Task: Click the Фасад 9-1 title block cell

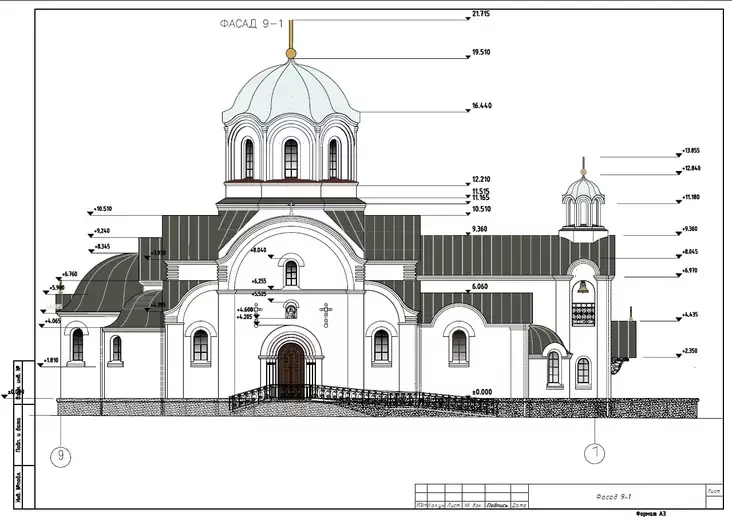Action: pyautogui.click(x=610, y=495)
